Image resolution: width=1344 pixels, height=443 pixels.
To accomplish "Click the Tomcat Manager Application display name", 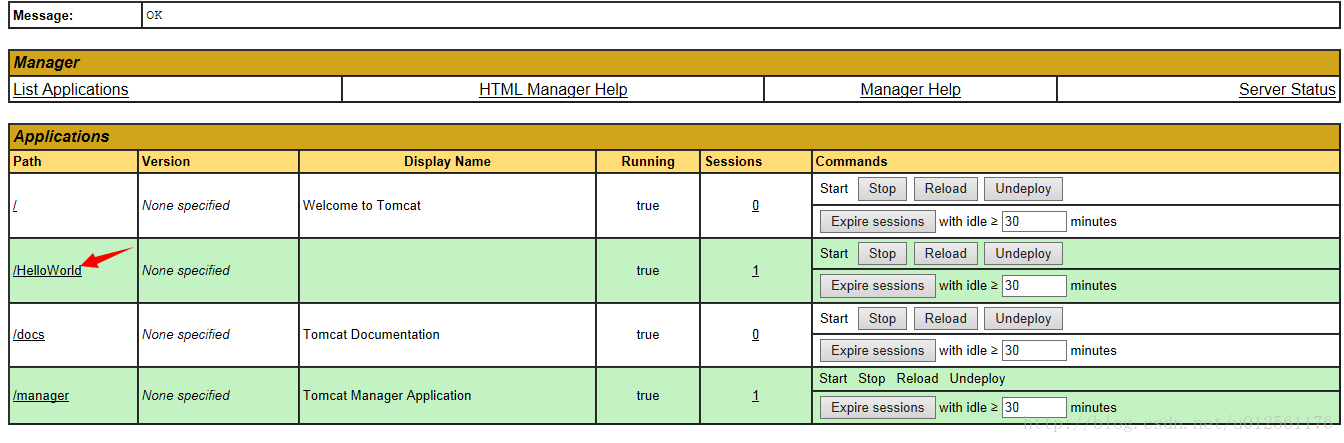I will (x=387, y=396).
